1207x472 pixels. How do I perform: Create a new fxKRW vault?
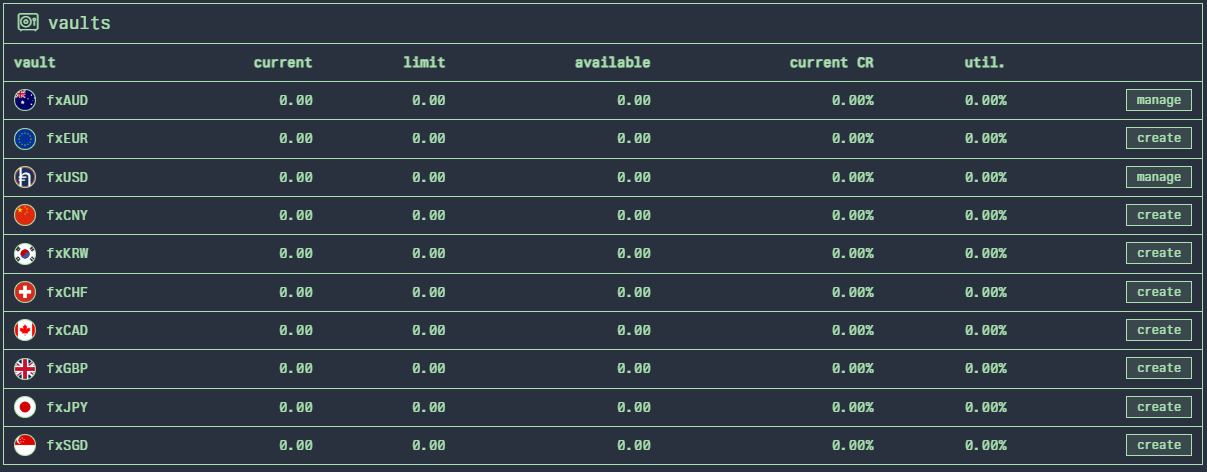[x=1158, y=254]
